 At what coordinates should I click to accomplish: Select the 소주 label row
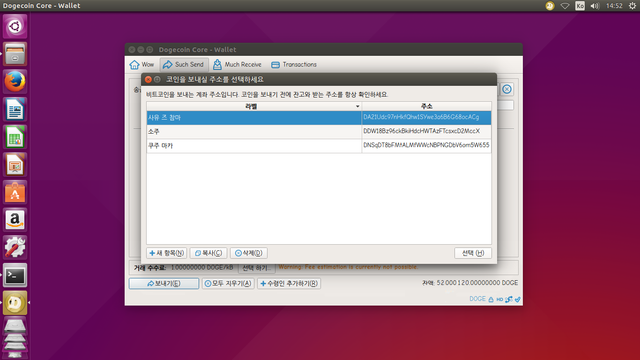click(254, 131)
